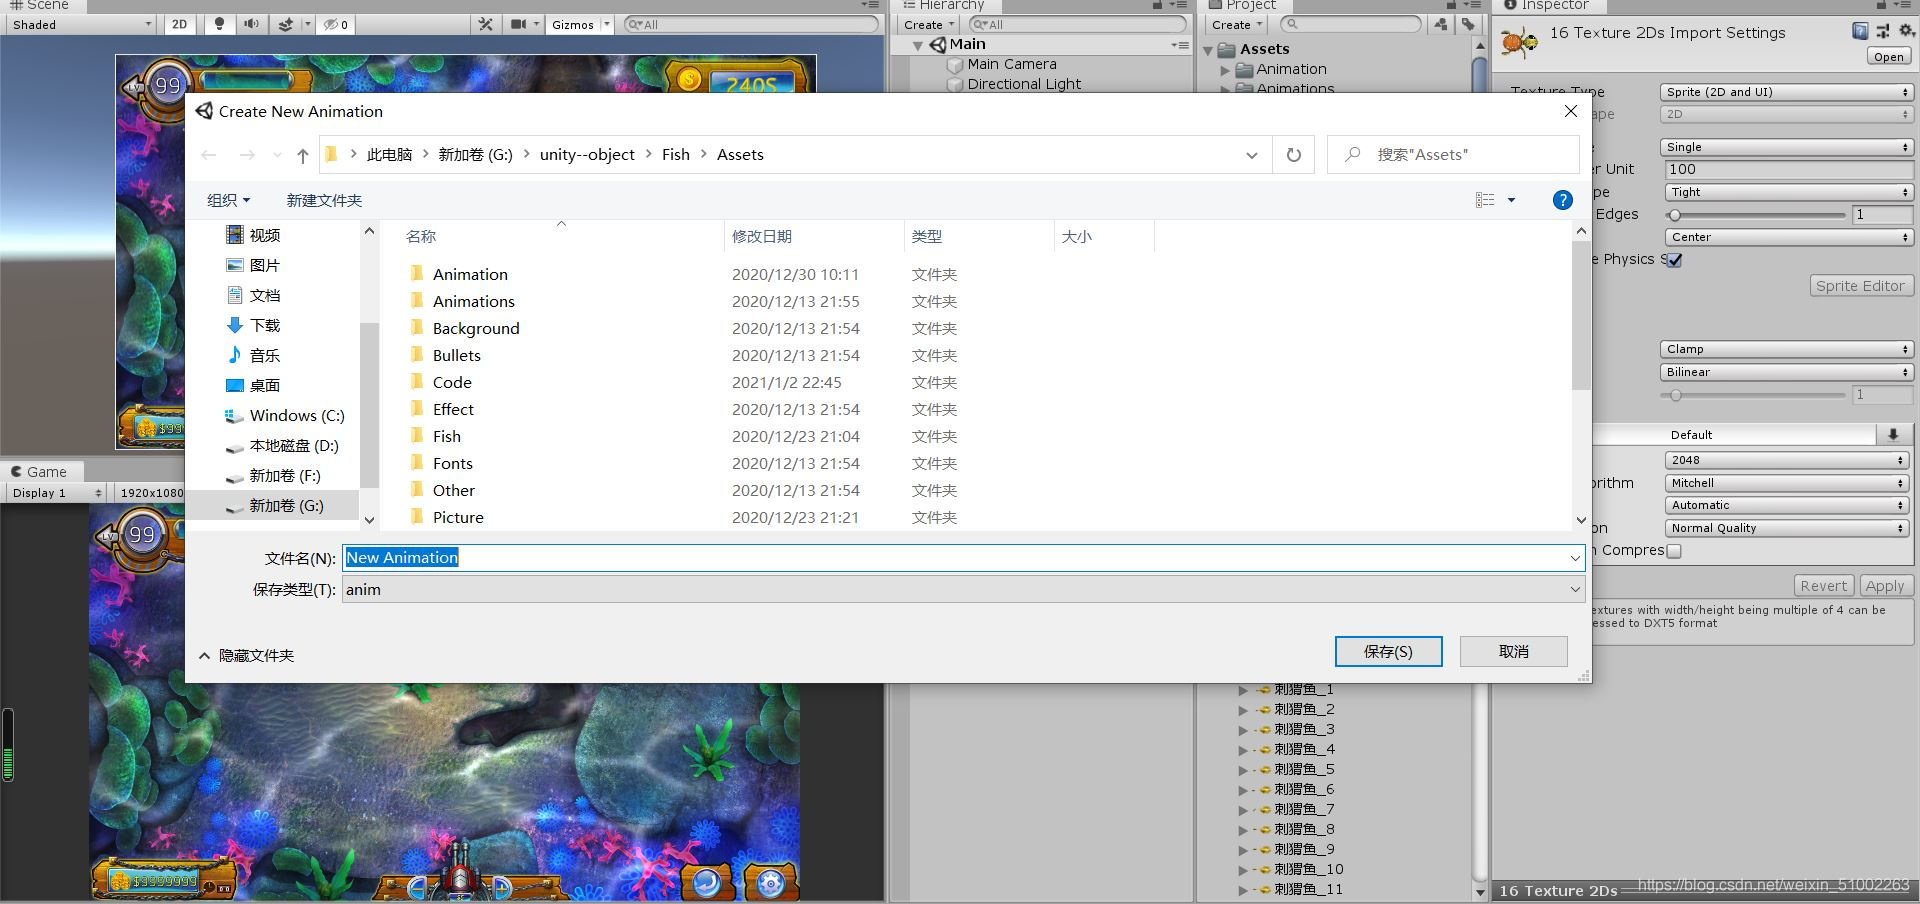Expand the Animation folder in Project tree

coord(1225,70)
